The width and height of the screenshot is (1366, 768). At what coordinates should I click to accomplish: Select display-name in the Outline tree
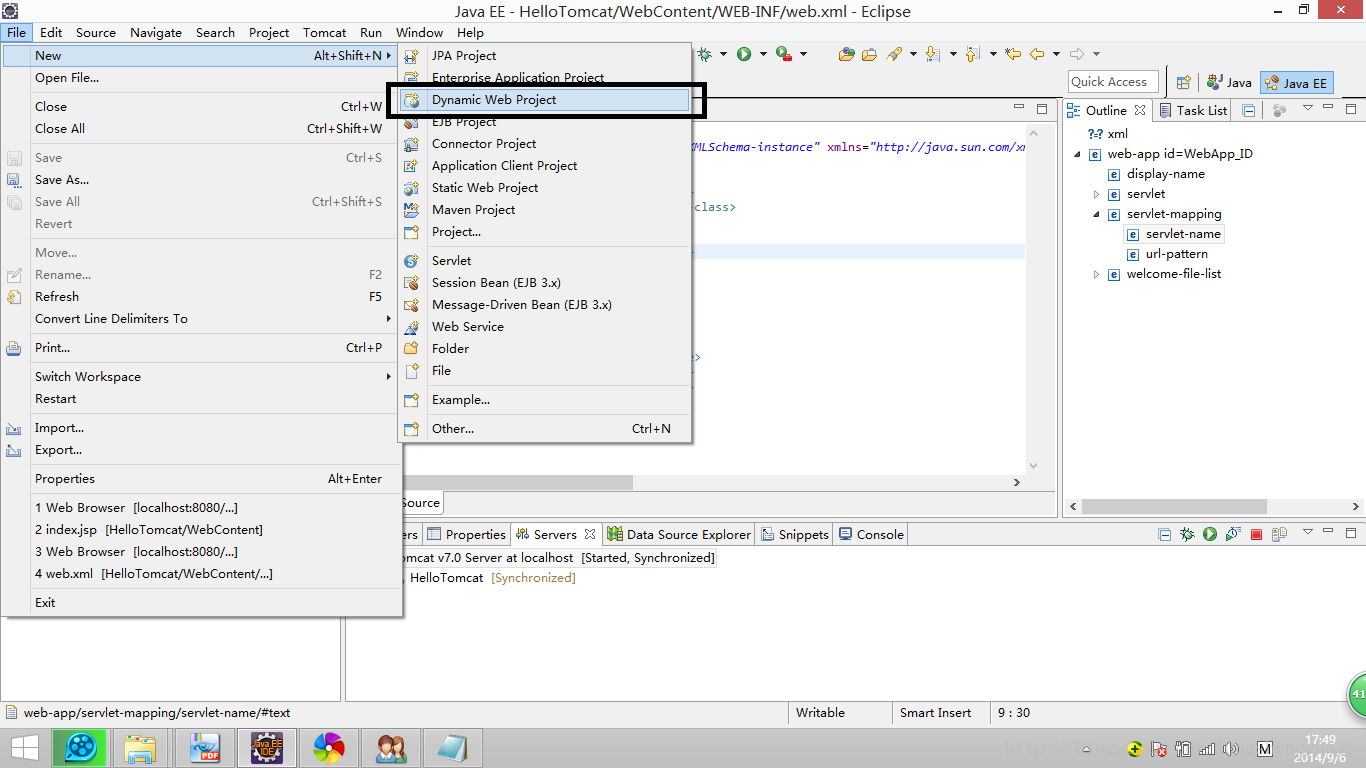1165,174
